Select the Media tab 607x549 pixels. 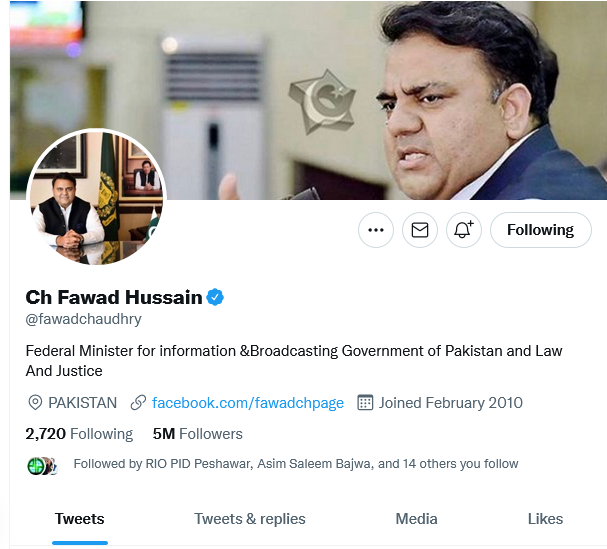point(416,519)
